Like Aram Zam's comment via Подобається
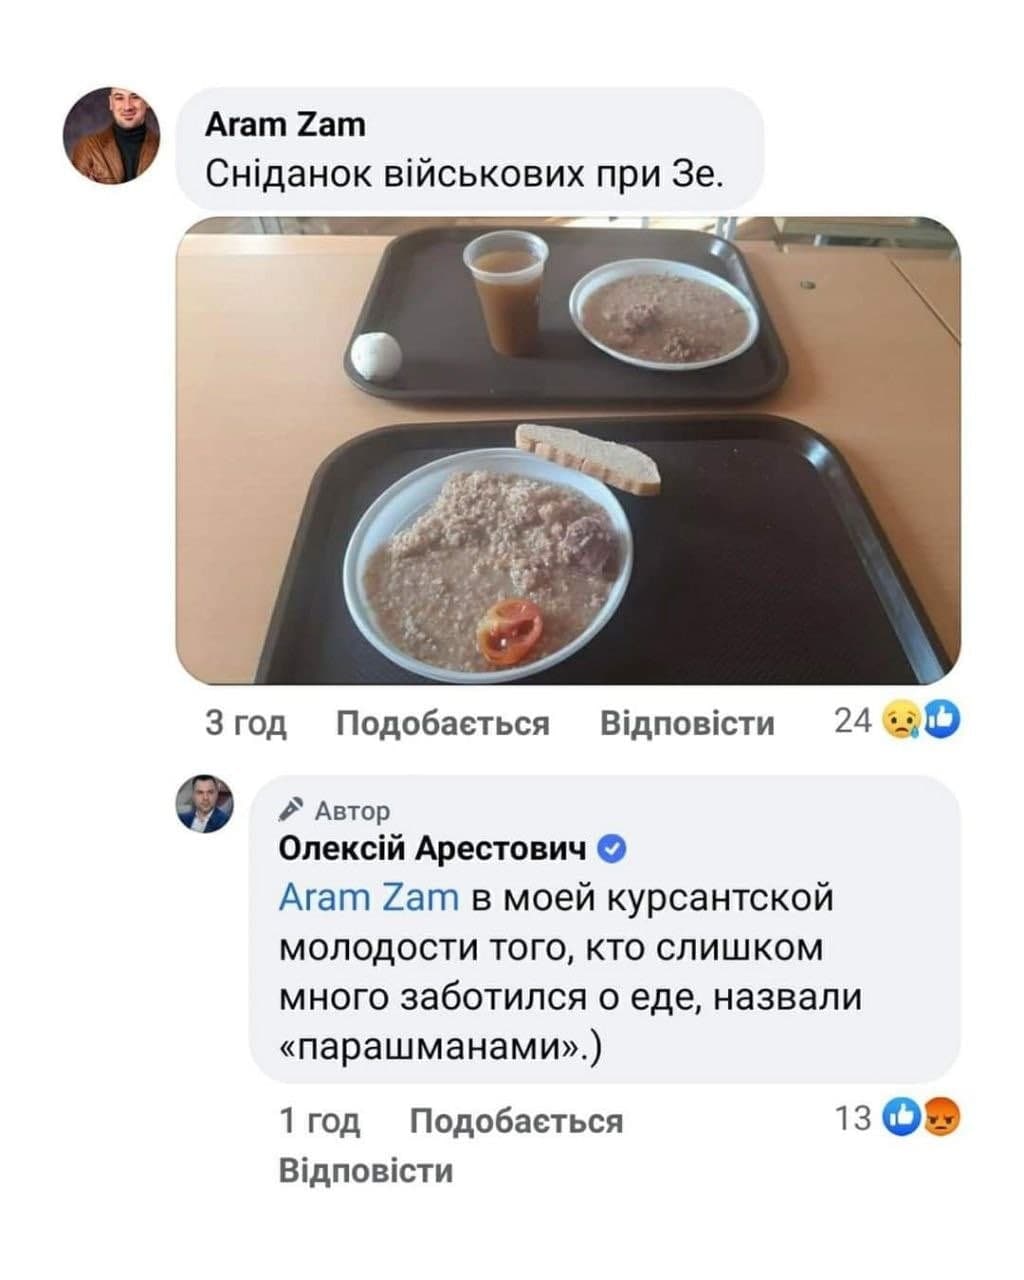Image resolution: width=1024 pixels, height=1280 pixels. pyautogui.click(x=443, y=722)
